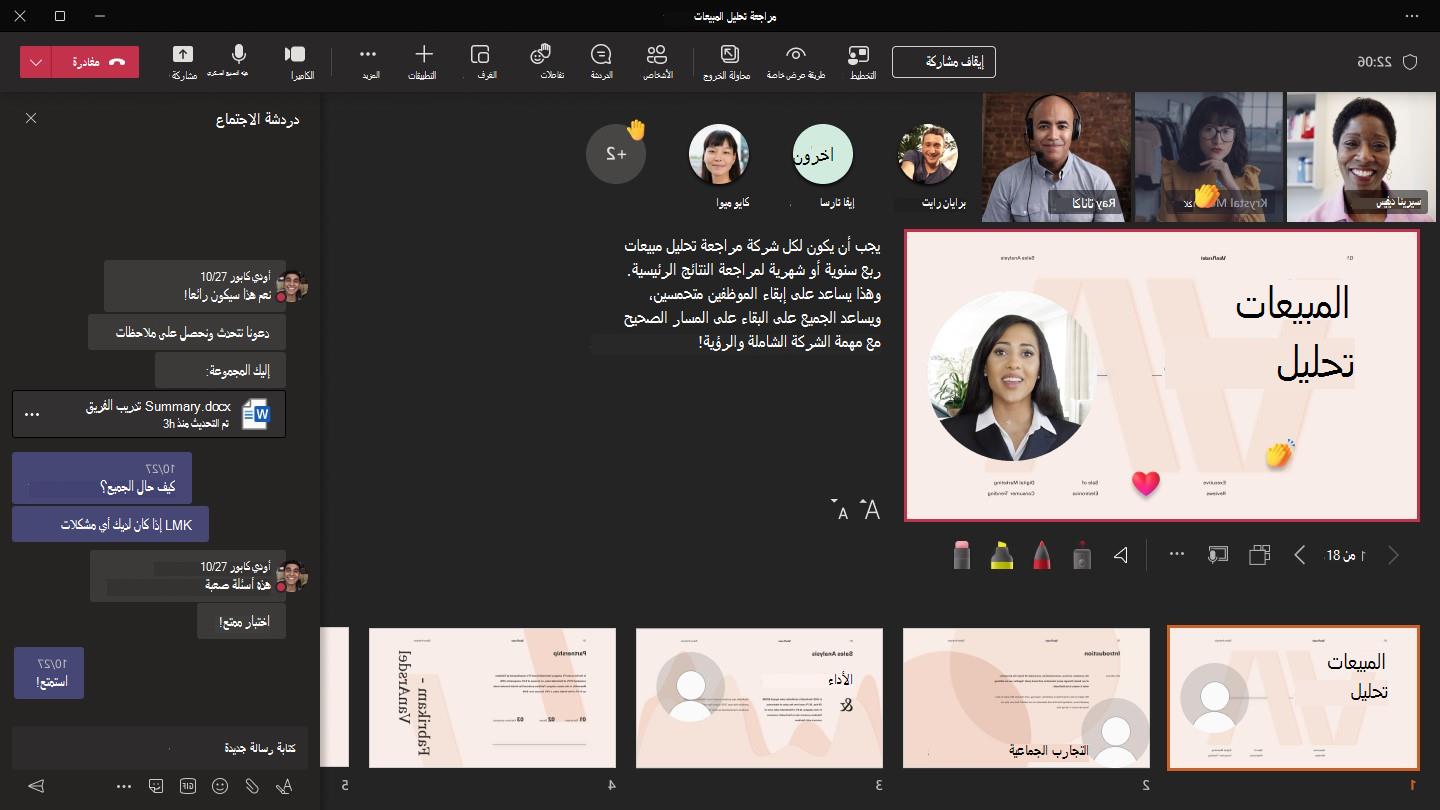Open Rooms (الغرف) in the meeting toolbar
Image resolution: width=1440 pixels, height=810 pixels.
coord(480,54)
